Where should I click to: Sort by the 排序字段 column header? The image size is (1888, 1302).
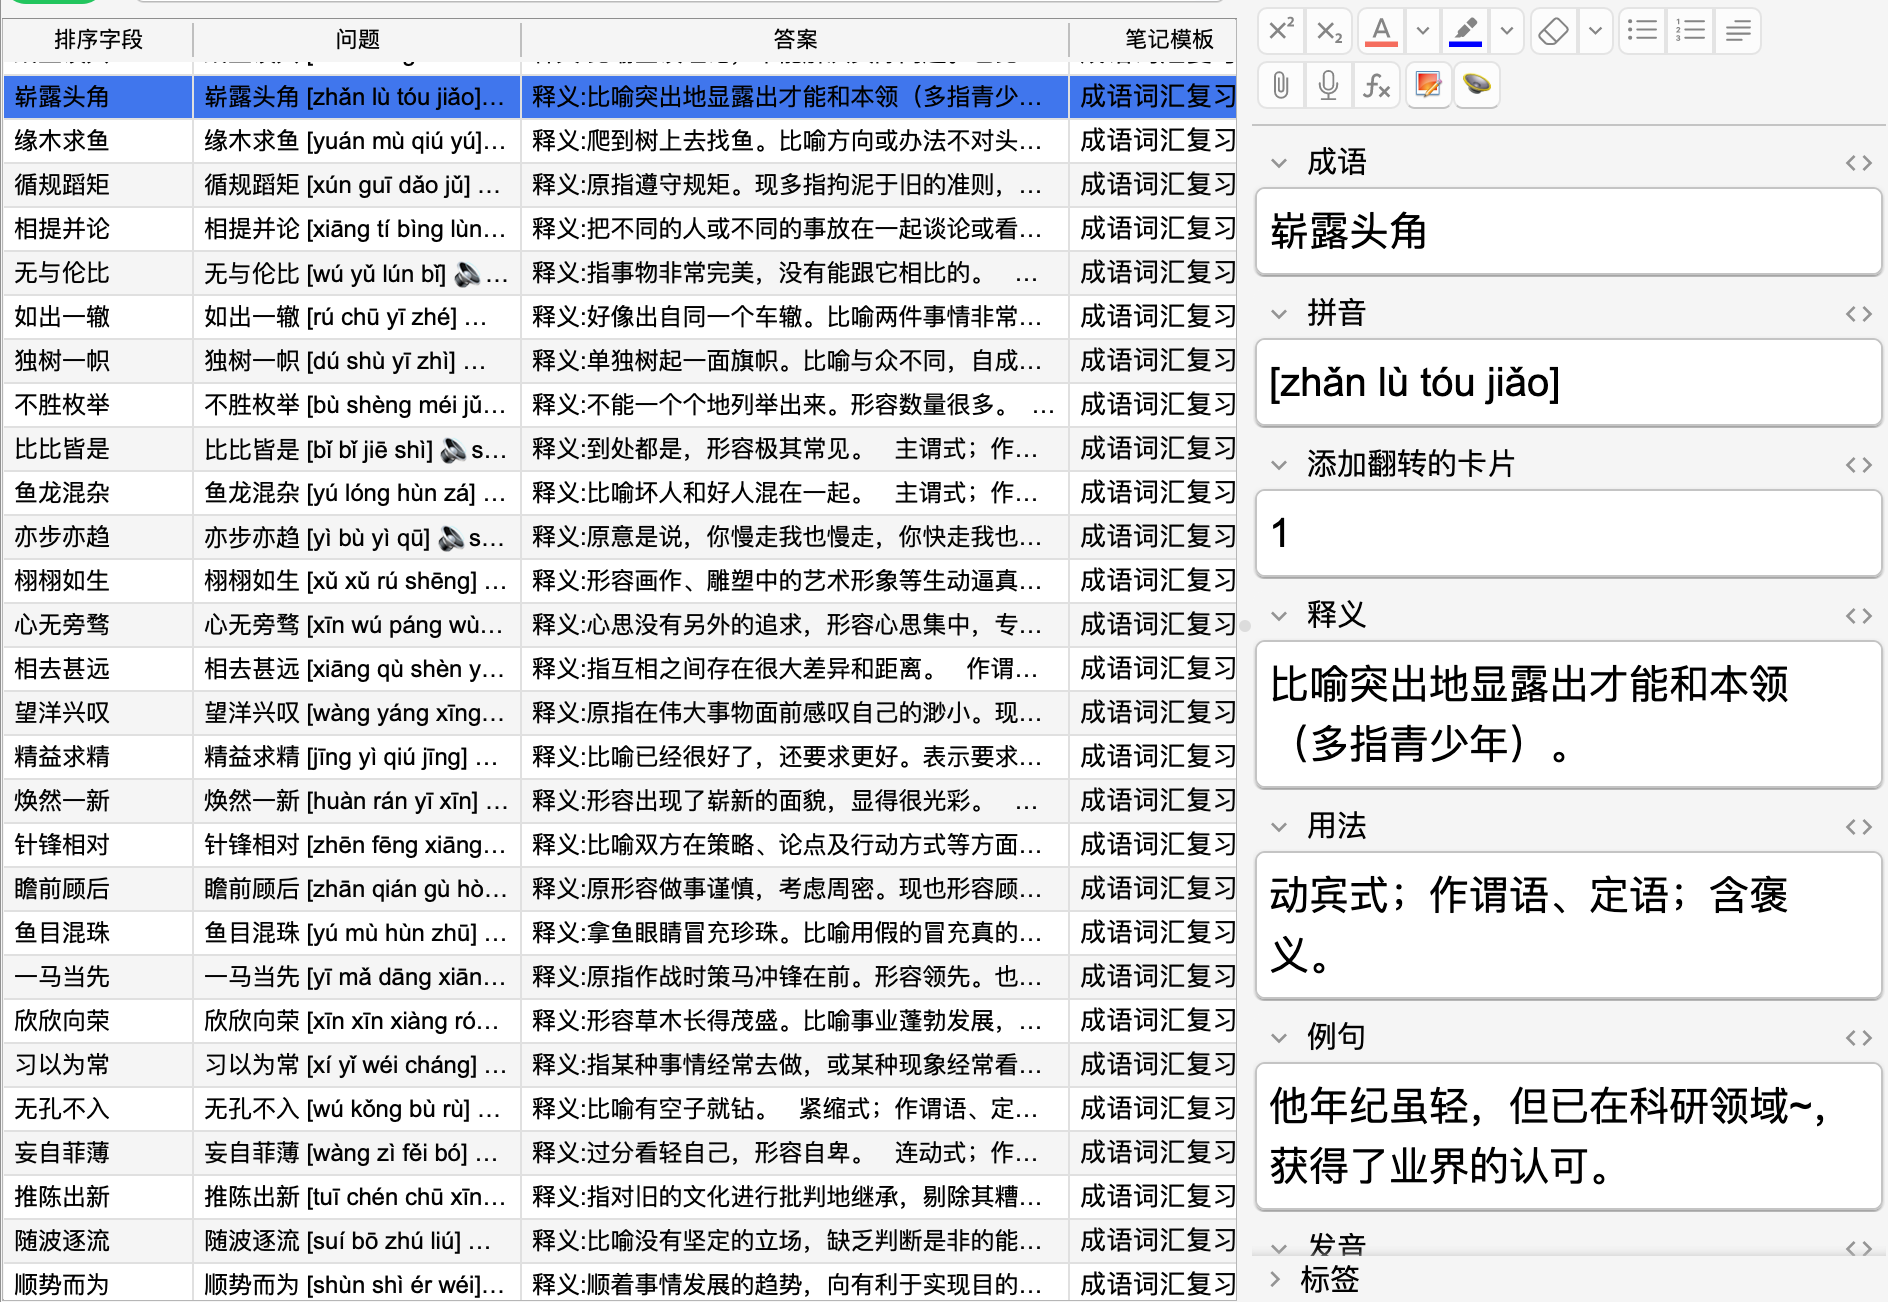click(98, 39)
